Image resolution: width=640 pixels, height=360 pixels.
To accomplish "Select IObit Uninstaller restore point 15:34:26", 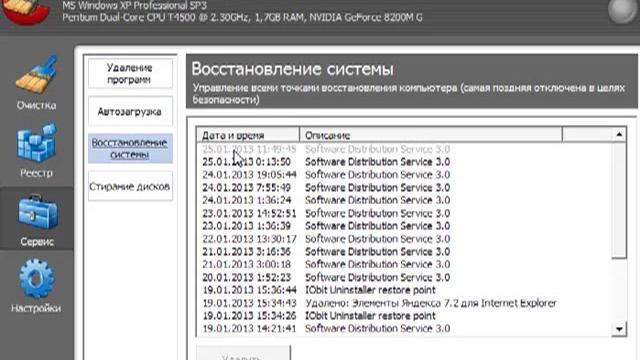I will pos(404,316).
